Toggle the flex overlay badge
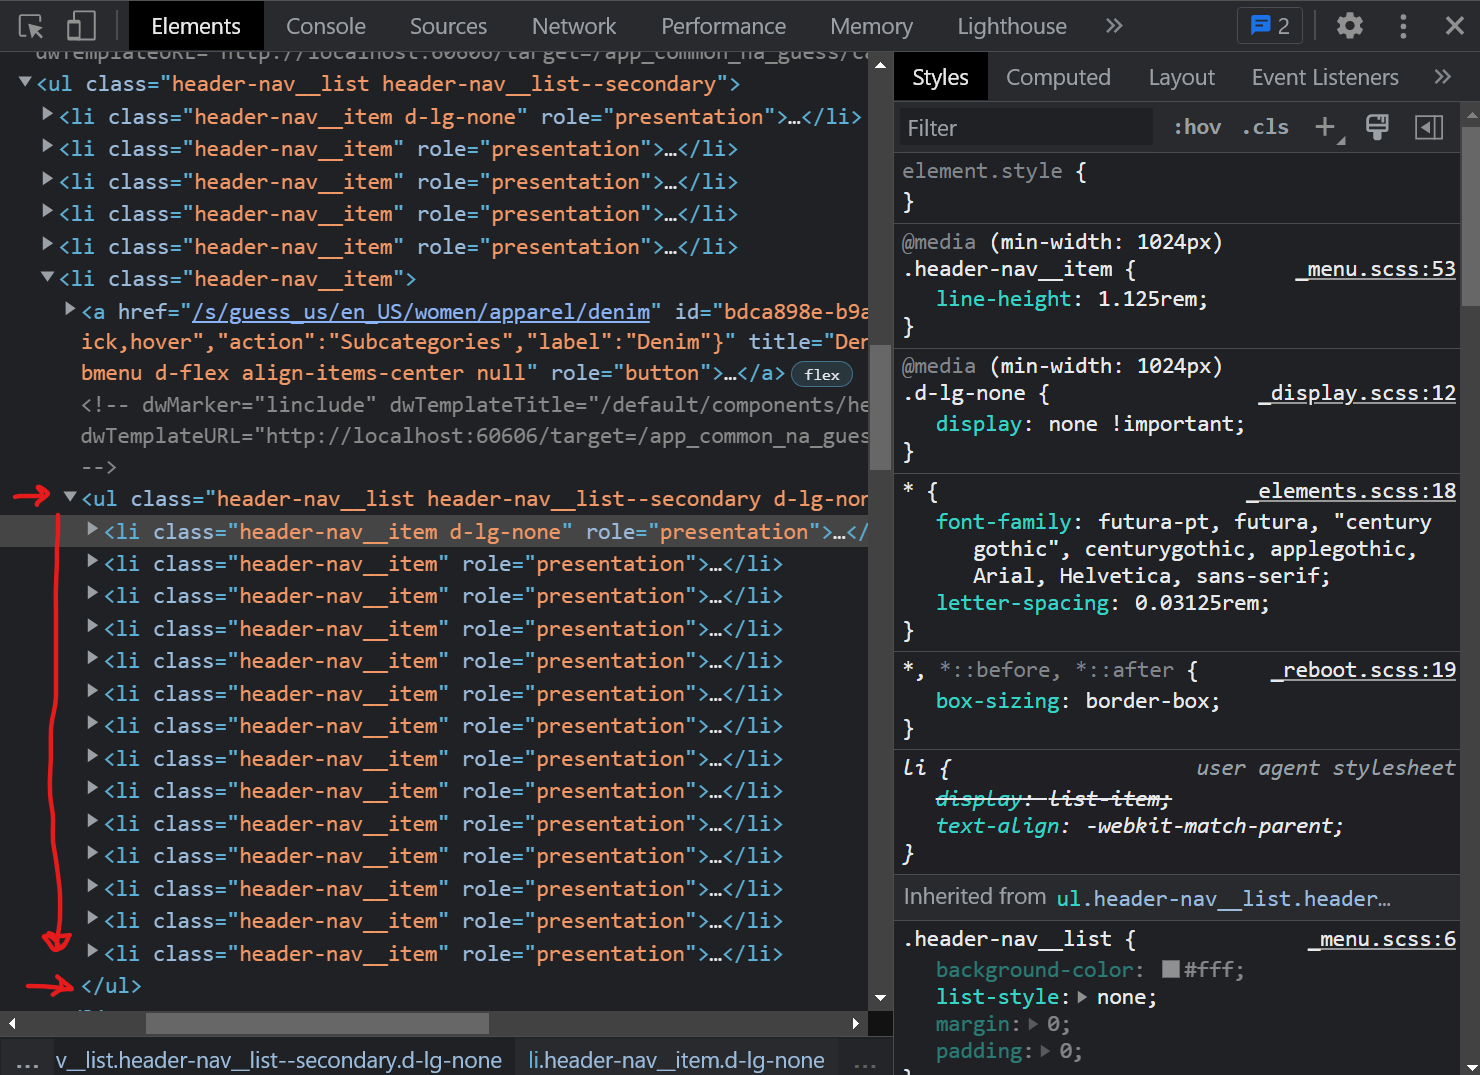The height and width of the screenshot is (1075, 1480). click(821, 374)
